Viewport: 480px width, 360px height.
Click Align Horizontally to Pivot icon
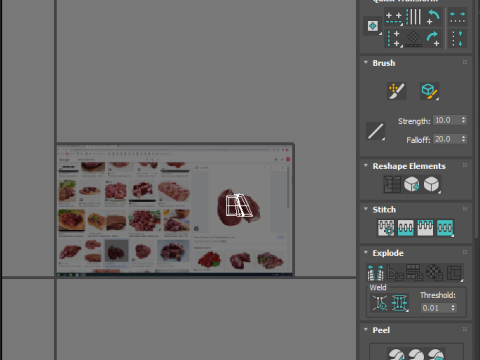394,17
